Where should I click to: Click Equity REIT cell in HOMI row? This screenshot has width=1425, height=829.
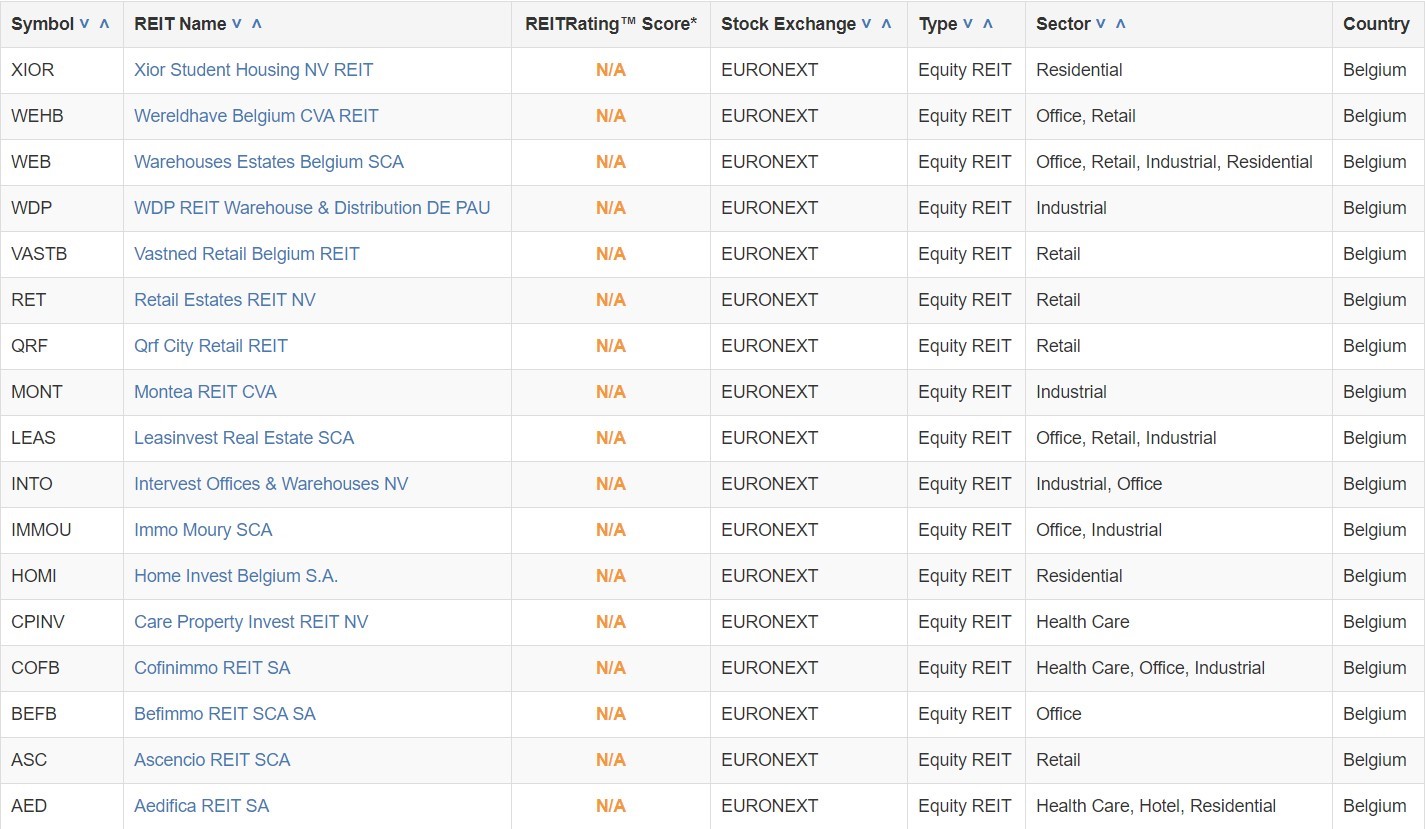pos(966,576)
